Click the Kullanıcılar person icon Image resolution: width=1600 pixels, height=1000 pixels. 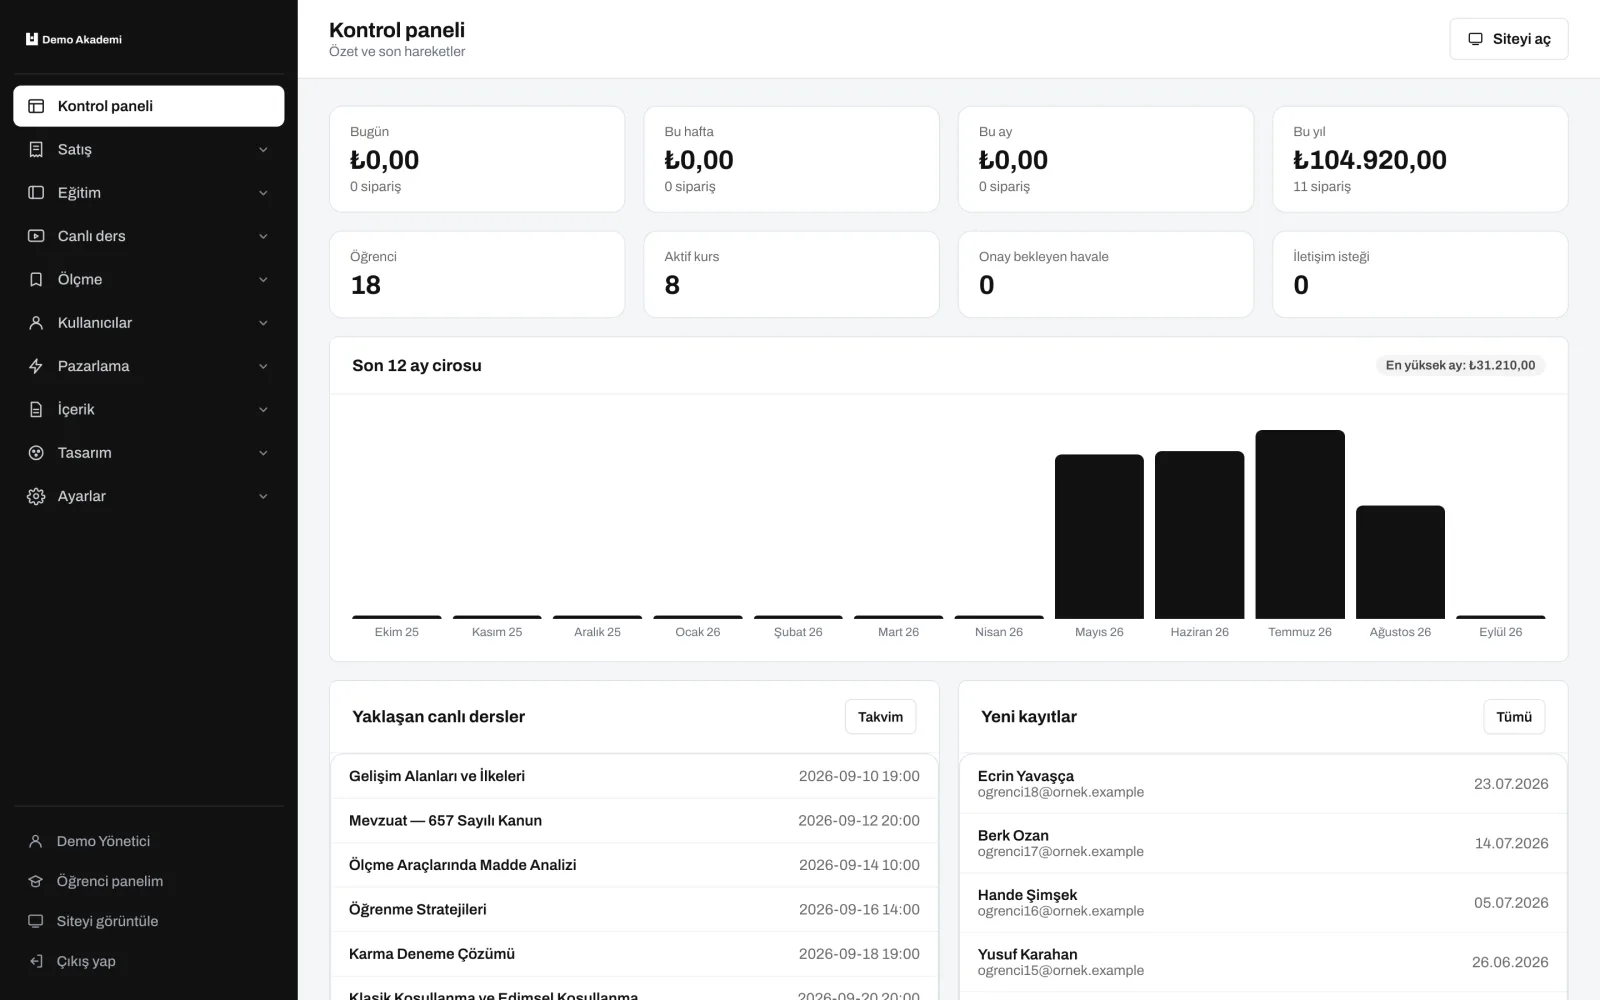[x=36, y=323]
